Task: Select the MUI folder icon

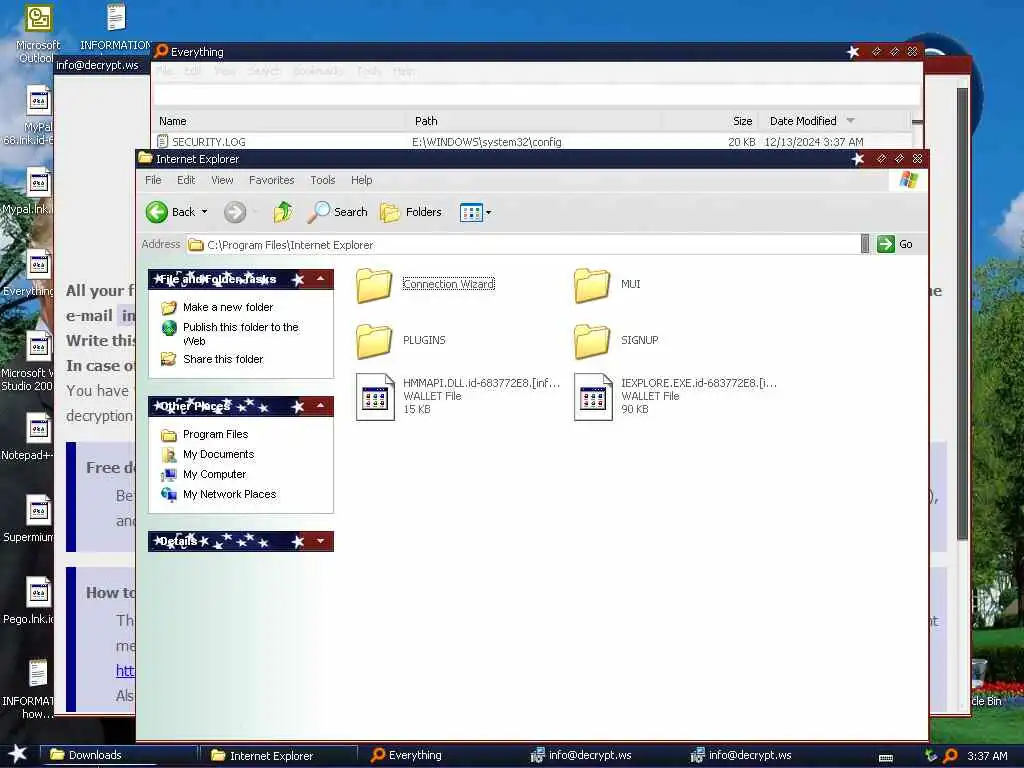Action: point(592,285)
